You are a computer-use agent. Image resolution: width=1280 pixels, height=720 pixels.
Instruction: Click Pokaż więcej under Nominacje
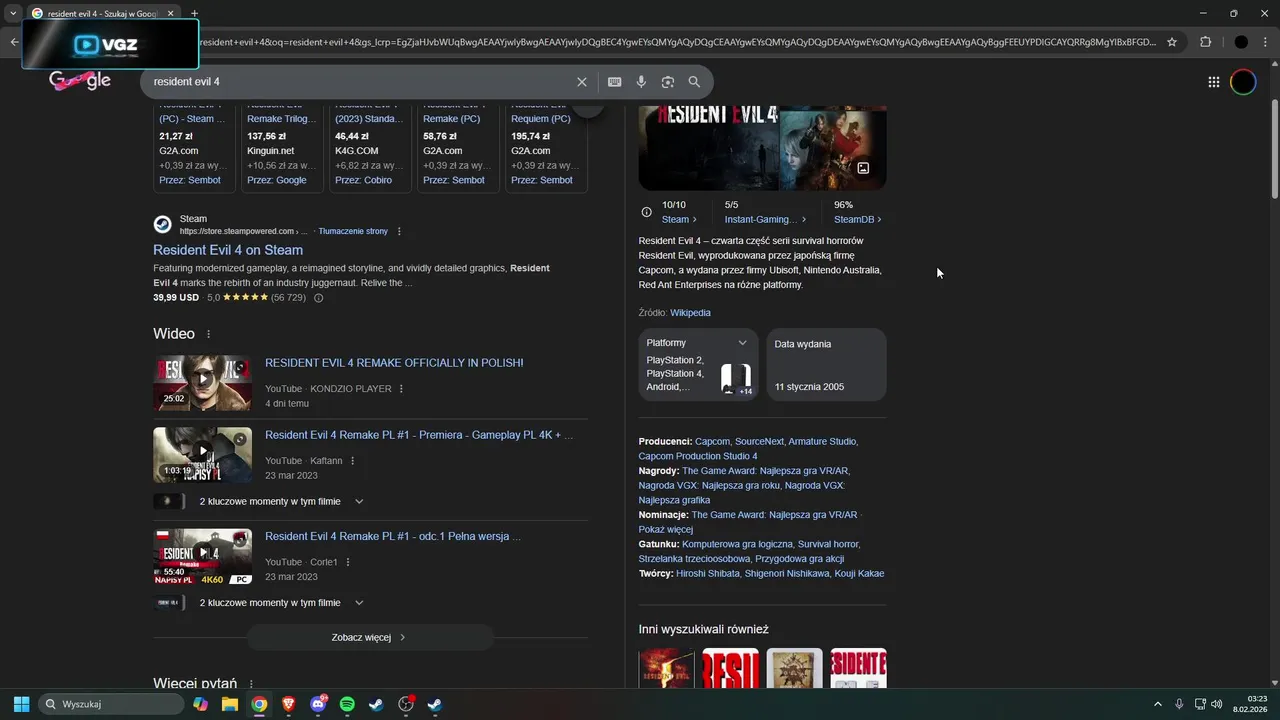[665, 529]
